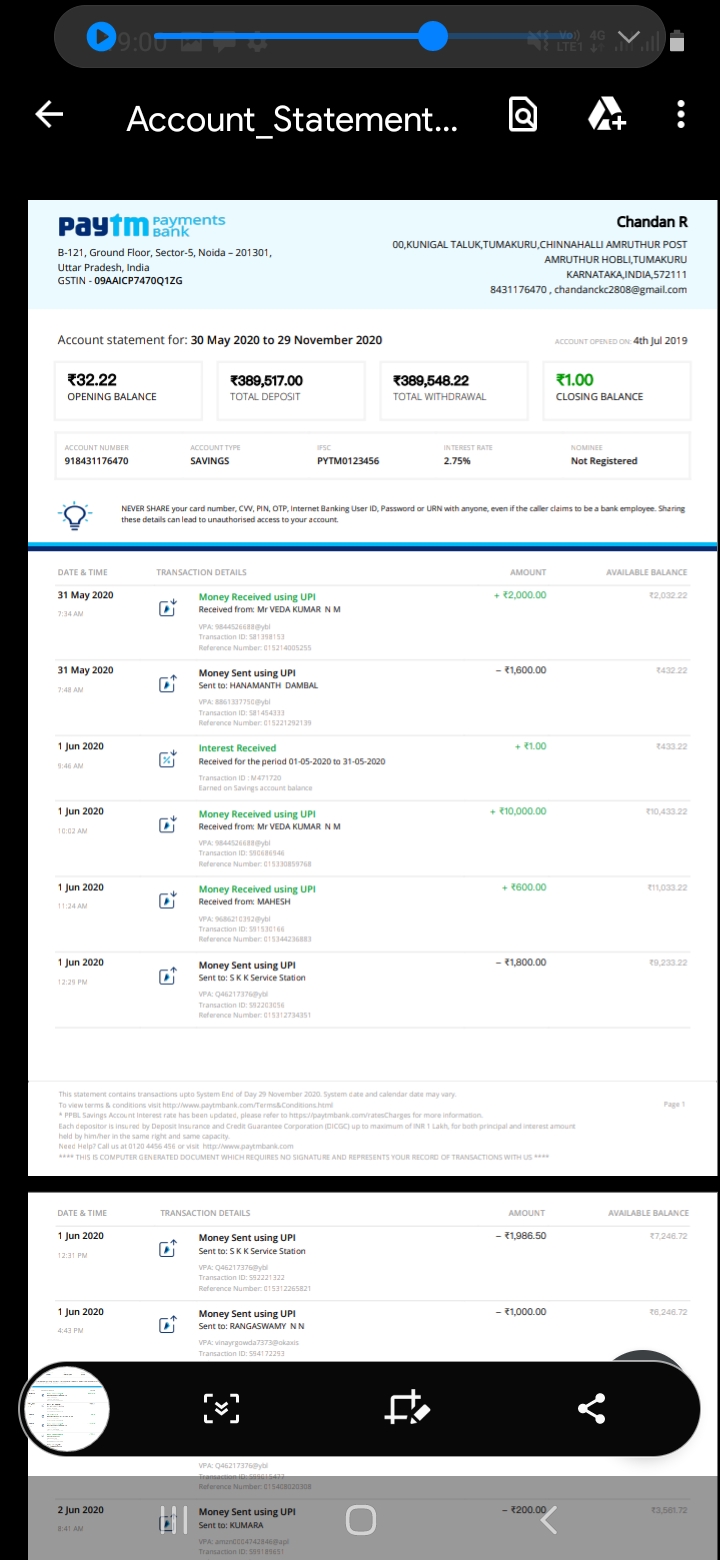Open the find-in-document search icon

(x=522, y=115)
